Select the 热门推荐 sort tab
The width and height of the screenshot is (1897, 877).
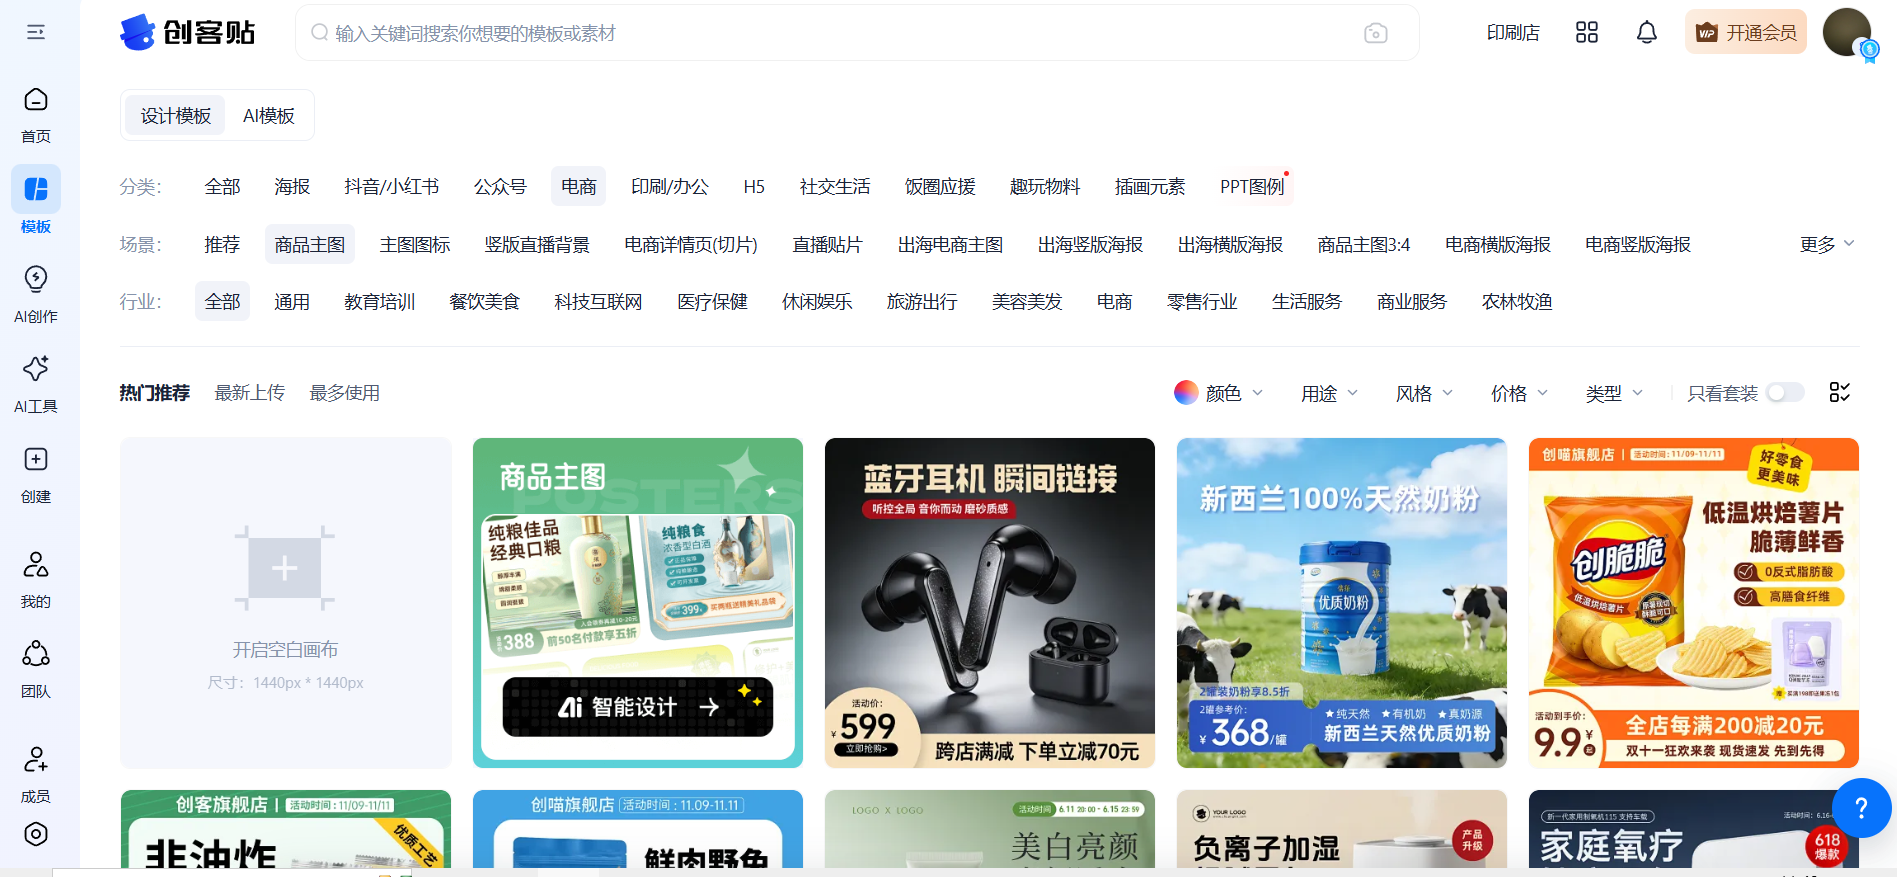coord(155,393)
